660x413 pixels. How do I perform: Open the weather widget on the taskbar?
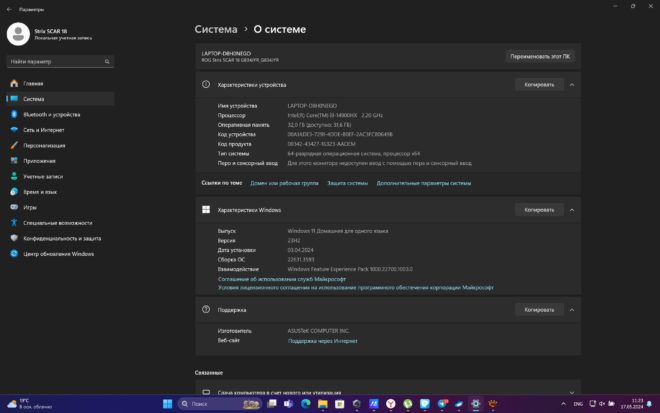coord(29,404)
